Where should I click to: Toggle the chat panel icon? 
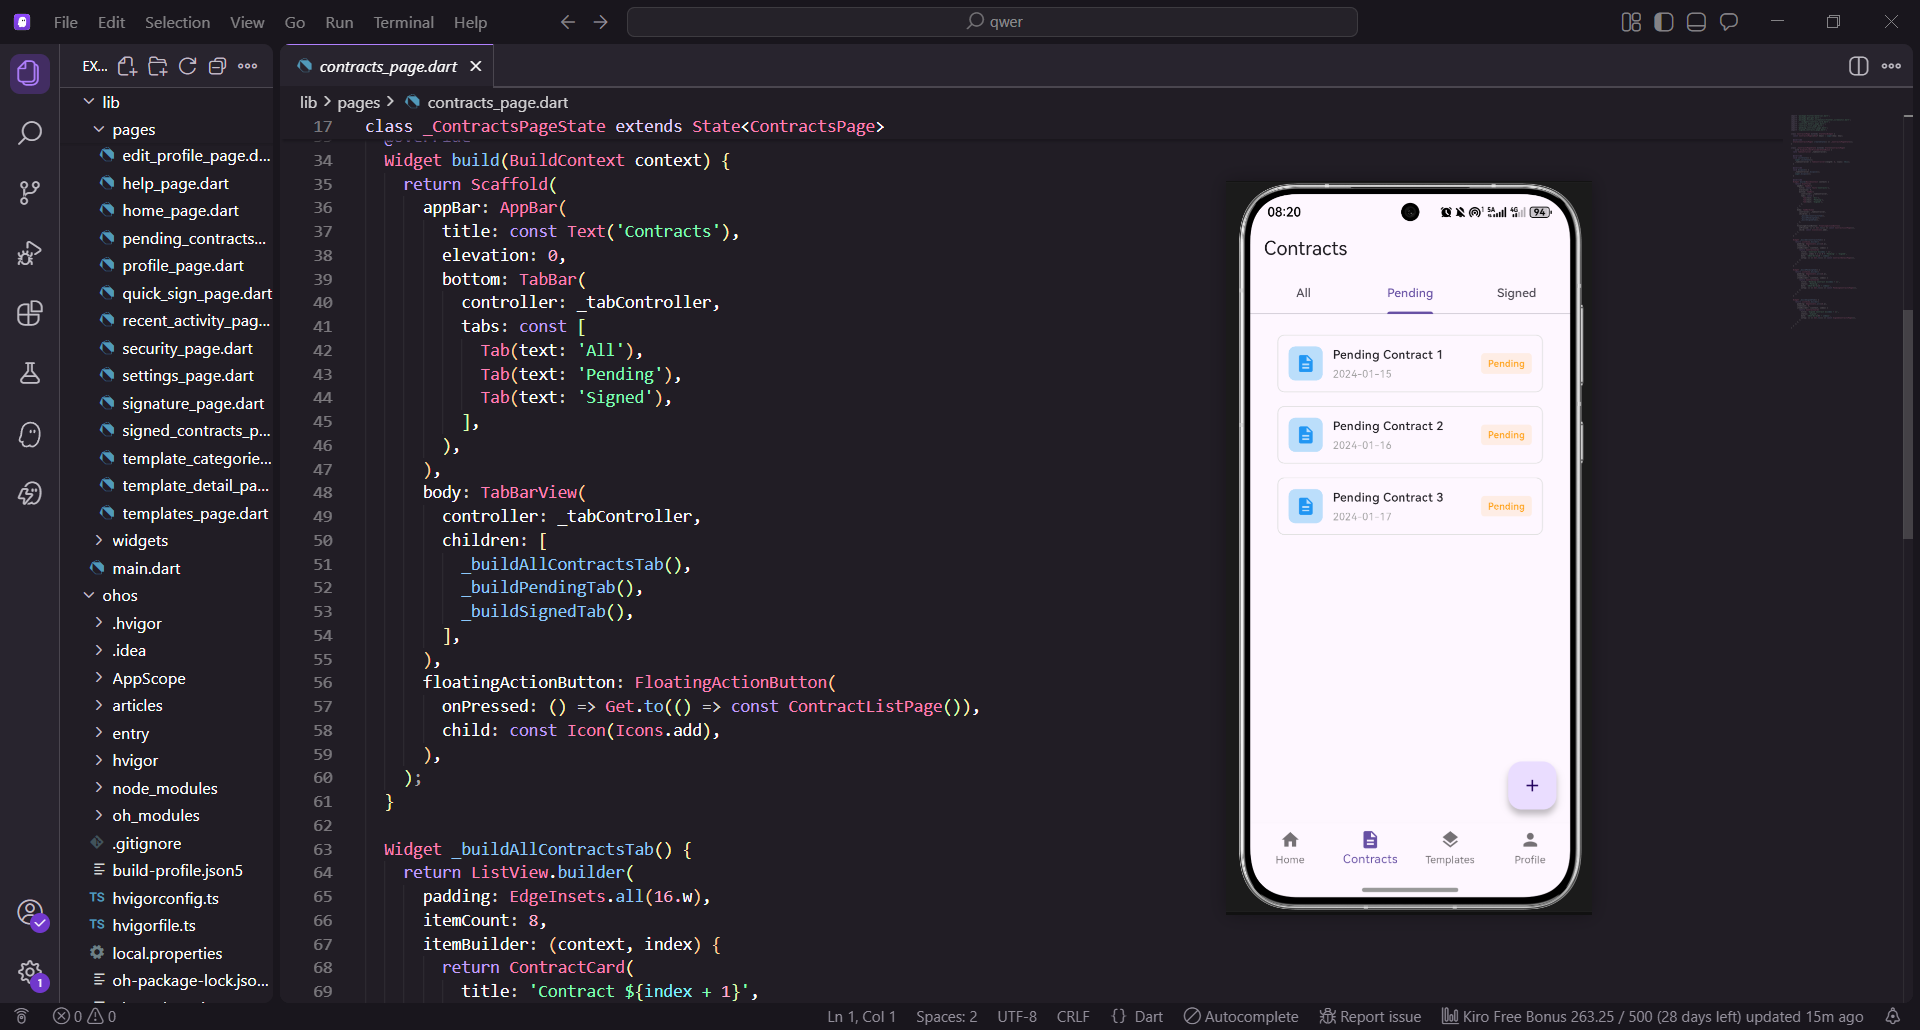(1729, 22)
